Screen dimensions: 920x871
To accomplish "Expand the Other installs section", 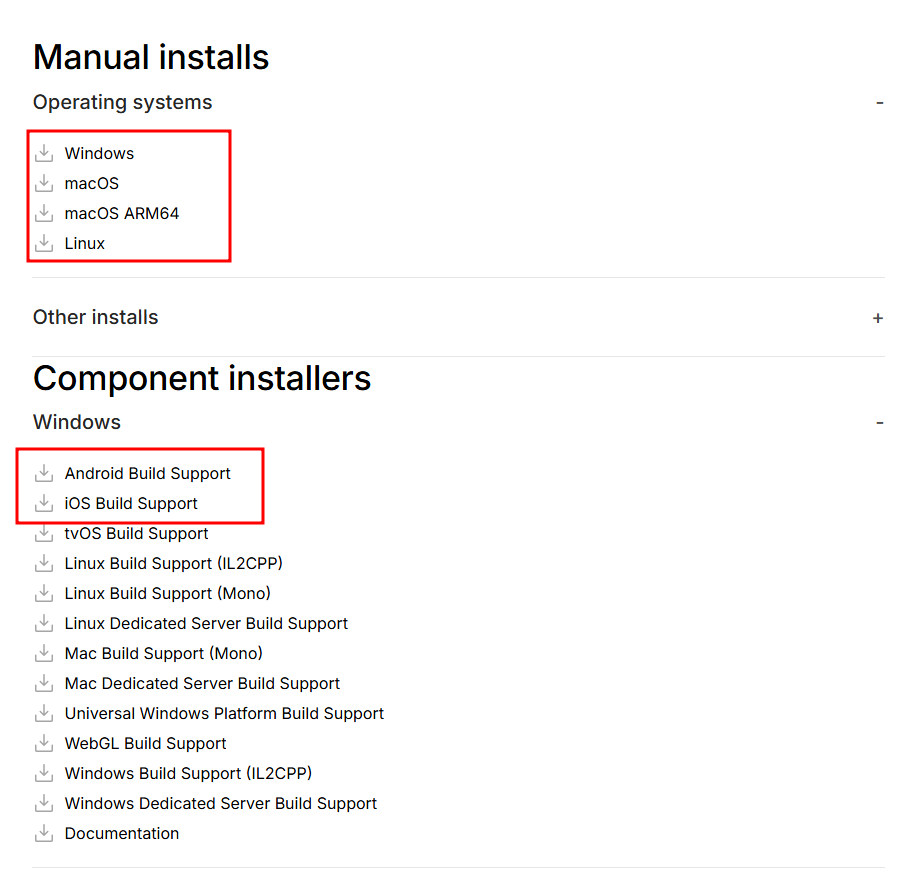I will tap(878, 318).
